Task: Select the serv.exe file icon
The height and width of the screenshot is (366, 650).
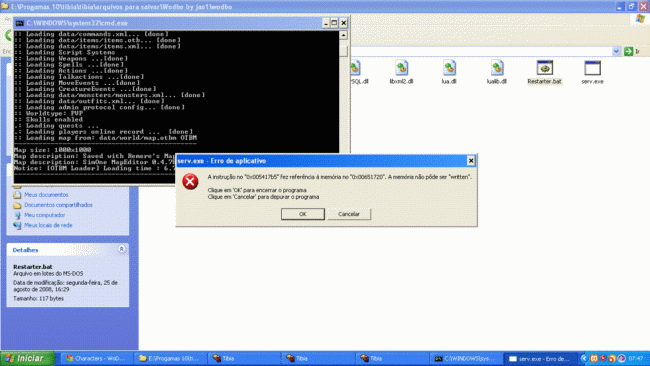Action: tap(592, 68)
